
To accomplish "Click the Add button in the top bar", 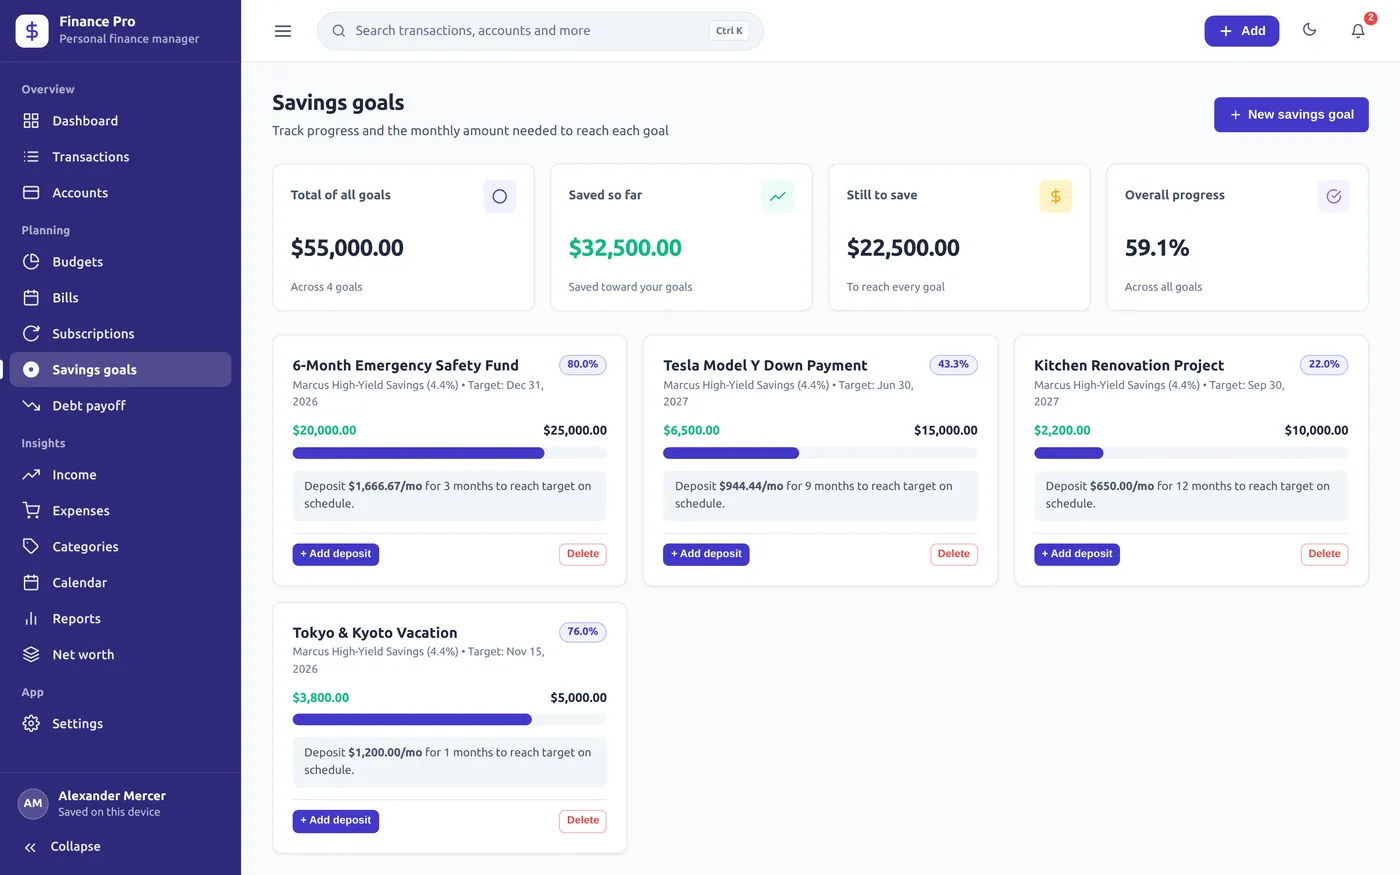I will click(x=1242, y=31).
